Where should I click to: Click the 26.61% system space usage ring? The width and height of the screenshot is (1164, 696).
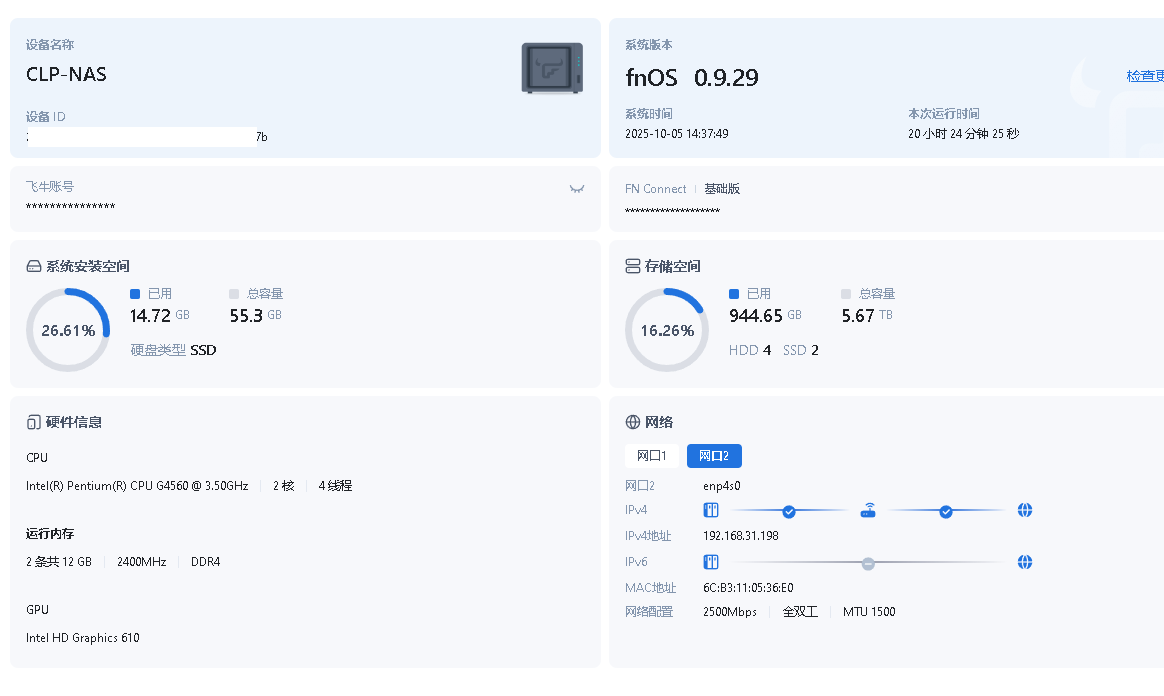pyautogui.click(x=68, y=330)
